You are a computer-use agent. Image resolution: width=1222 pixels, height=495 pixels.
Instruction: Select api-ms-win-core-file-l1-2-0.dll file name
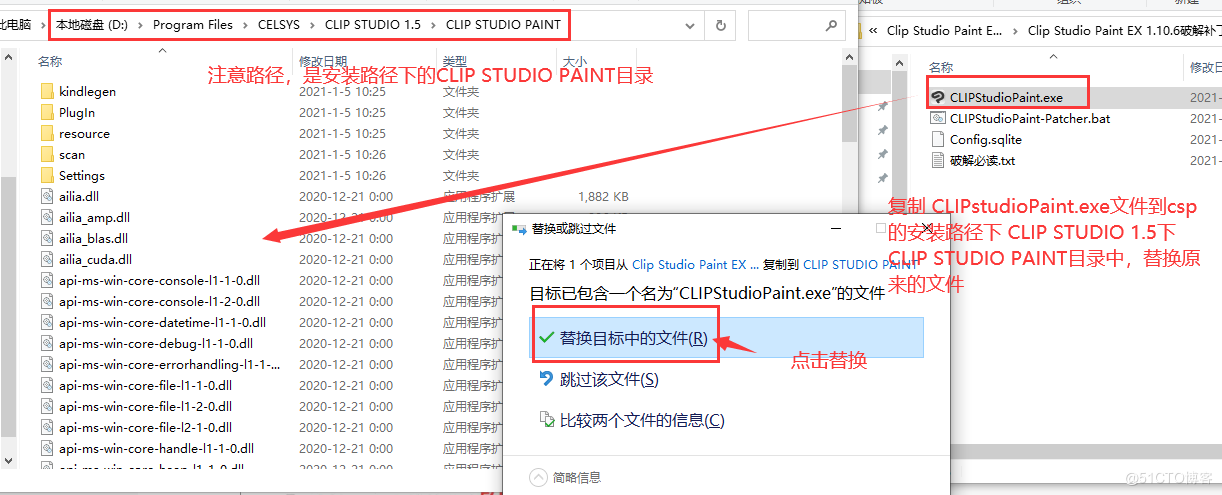tap(146, 406)
